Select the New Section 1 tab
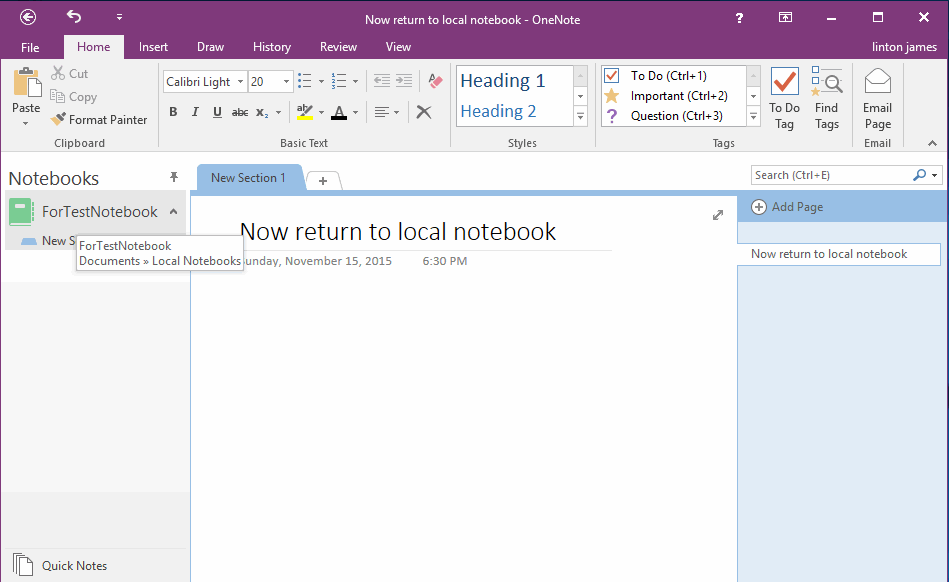This screenshot has height=582, width=949. [x=248, y=178]
